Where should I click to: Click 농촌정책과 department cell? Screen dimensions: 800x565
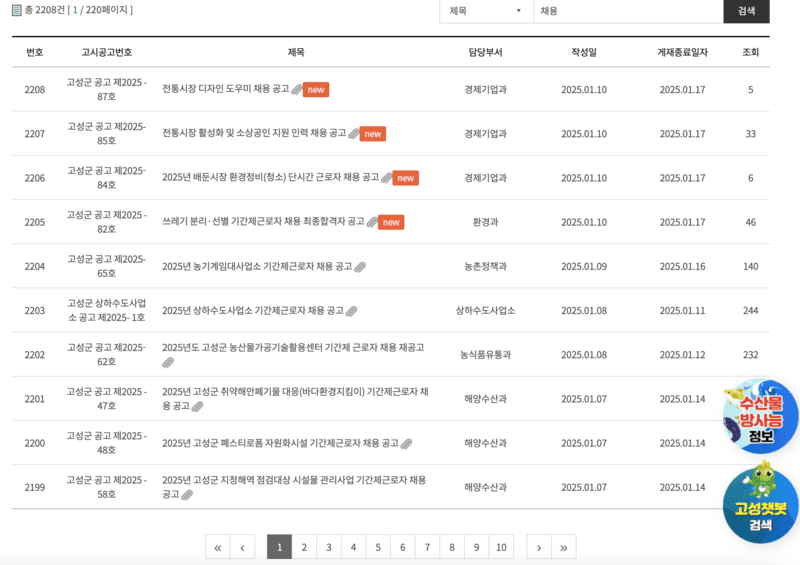(x=485, y=266)
